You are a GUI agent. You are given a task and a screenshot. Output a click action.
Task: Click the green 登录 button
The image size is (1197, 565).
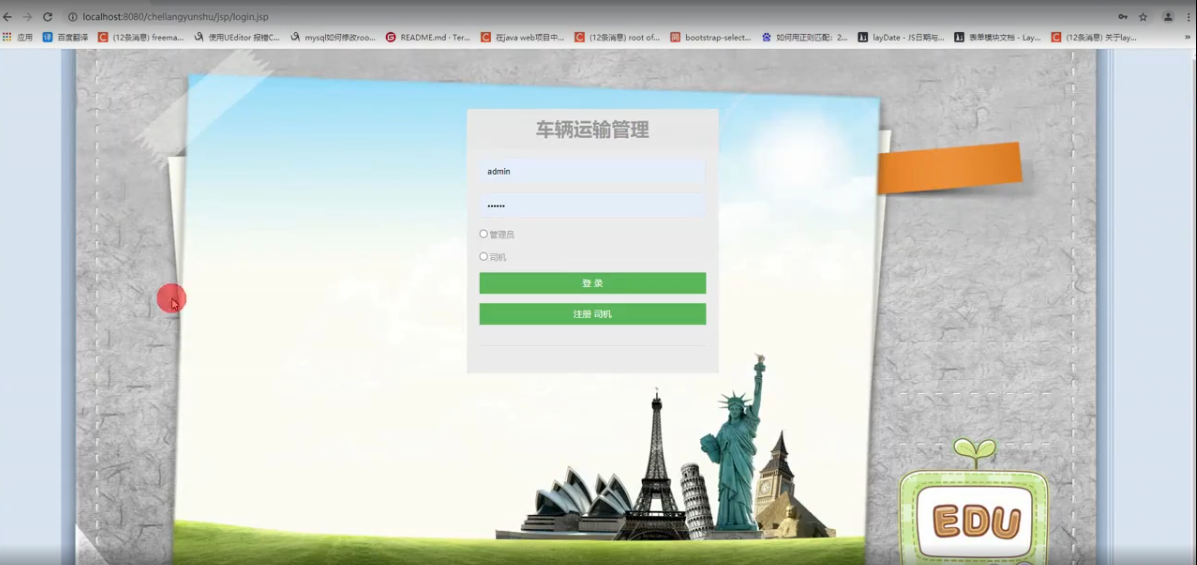tap(592, 283)
